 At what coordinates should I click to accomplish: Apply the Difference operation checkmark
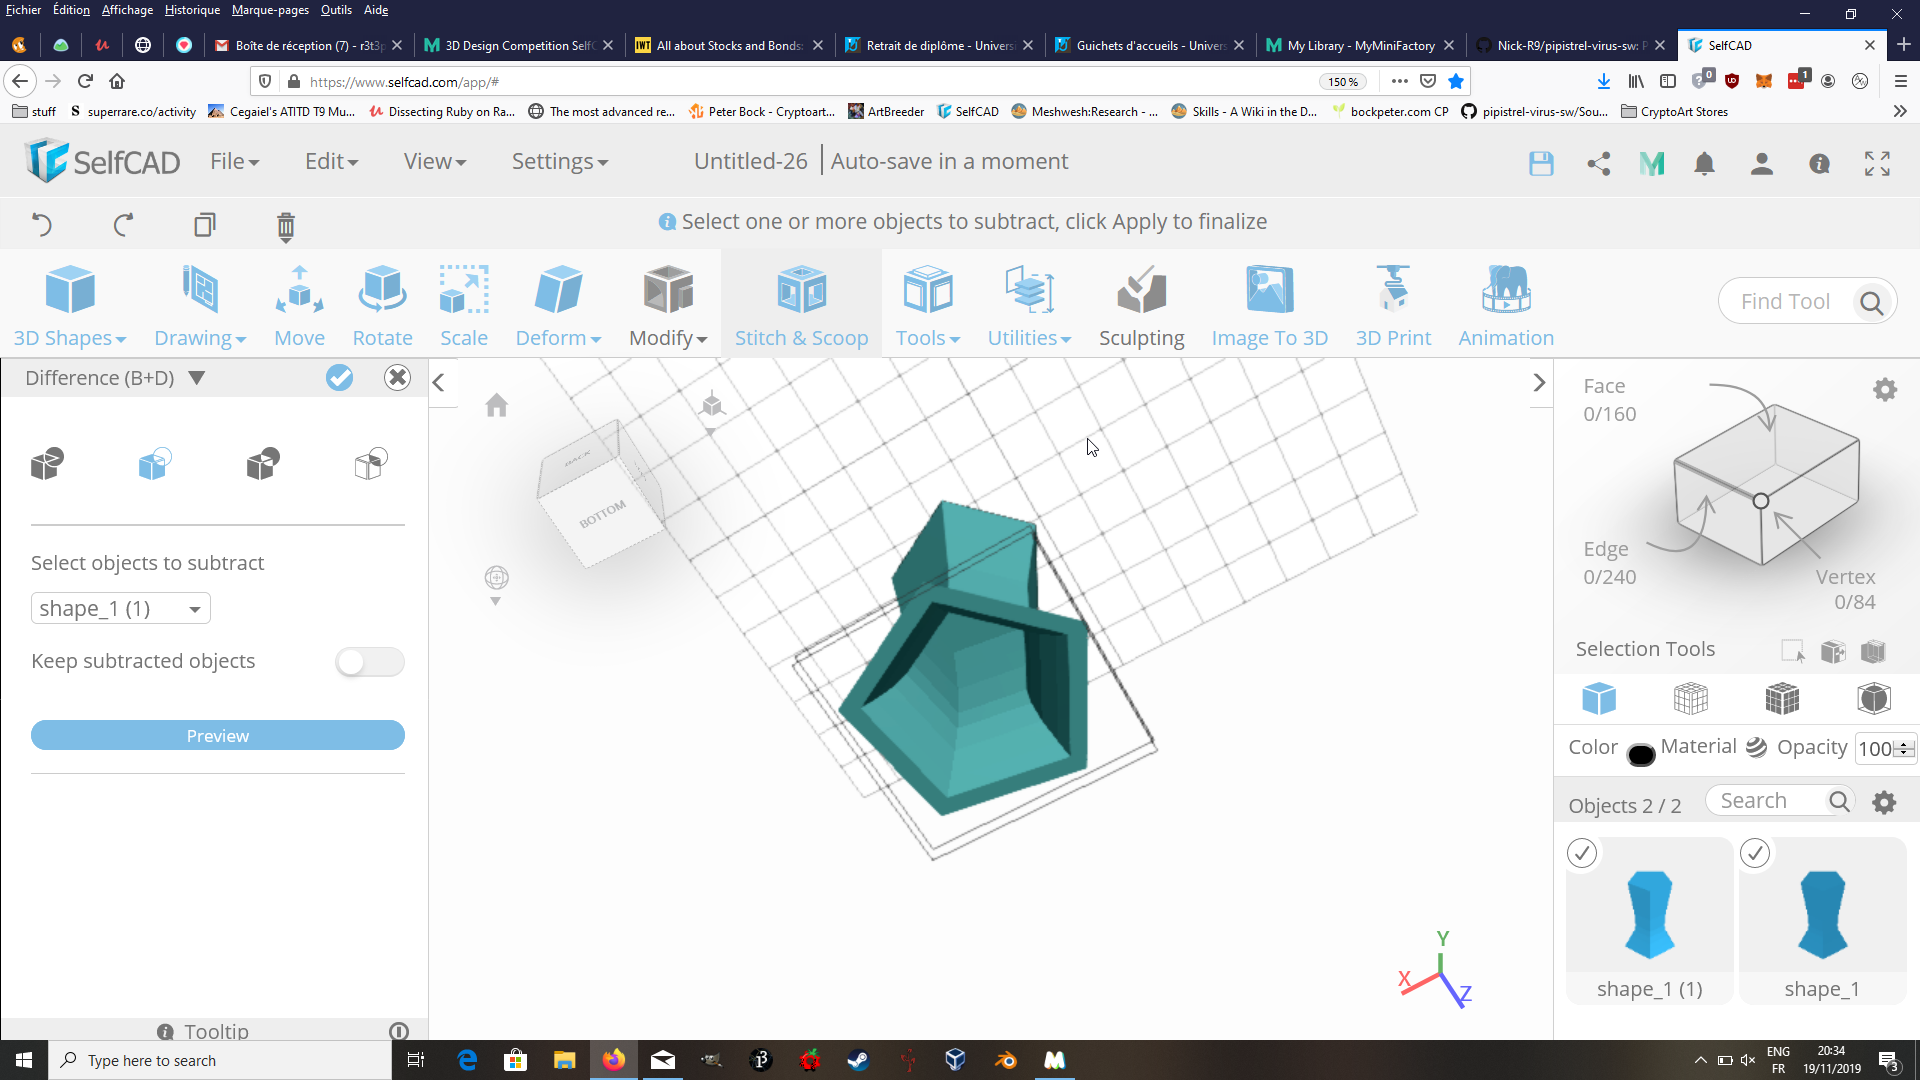click(x=340, y=377)
